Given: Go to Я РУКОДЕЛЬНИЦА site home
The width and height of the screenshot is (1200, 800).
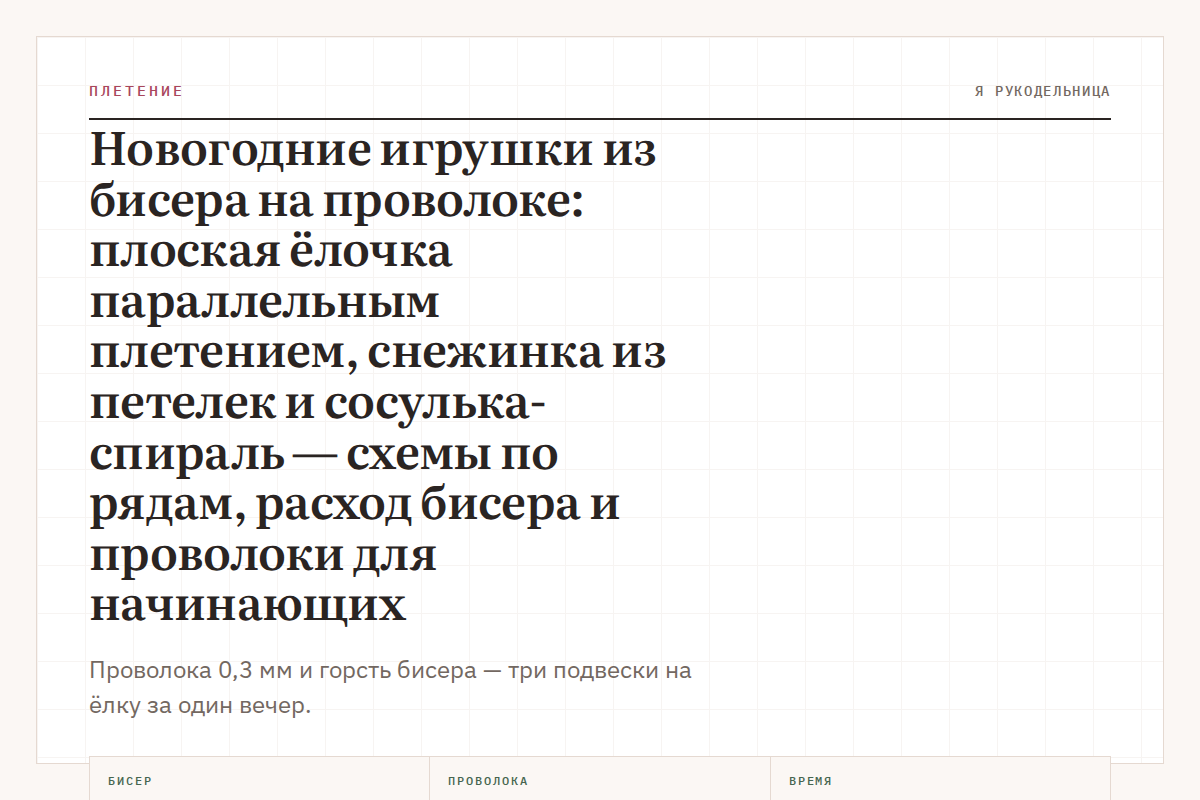Looking at the screenshot, I should 1042,91.
